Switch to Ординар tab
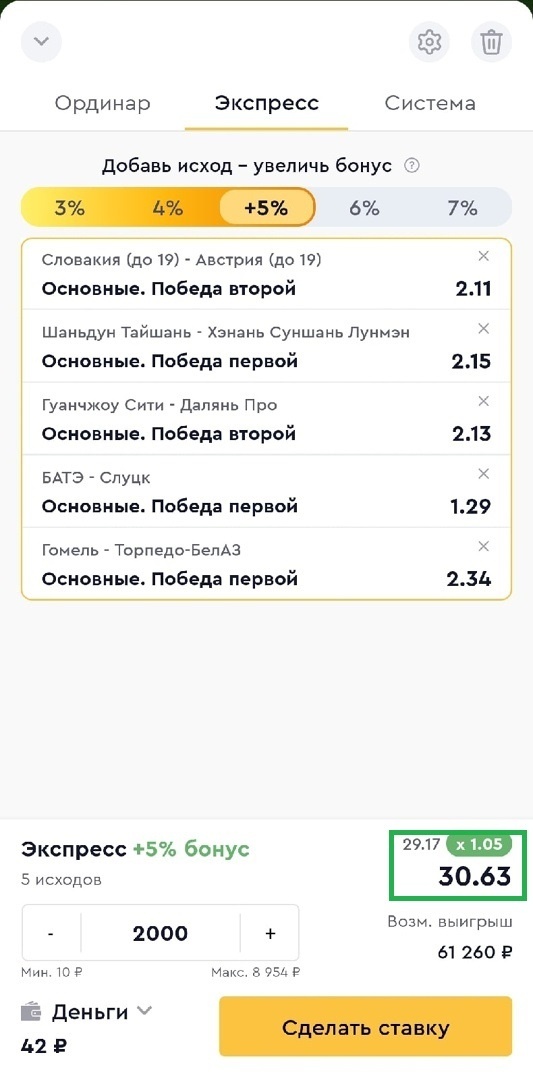This screenshot has width=533, height=1080. coord(102,103)
